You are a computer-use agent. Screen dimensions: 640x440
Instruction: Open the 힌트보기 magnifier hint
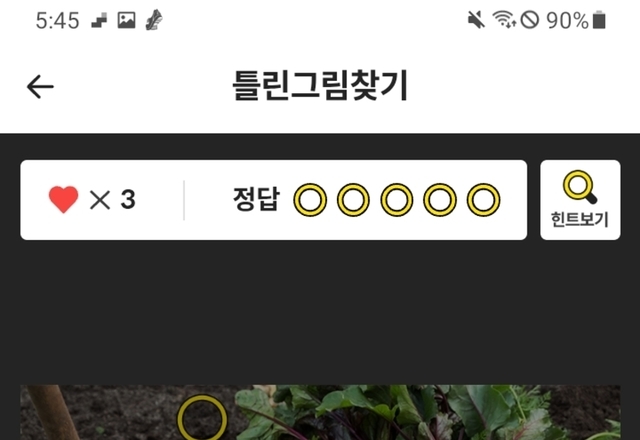pyautogui.click(x=580, y=200)
